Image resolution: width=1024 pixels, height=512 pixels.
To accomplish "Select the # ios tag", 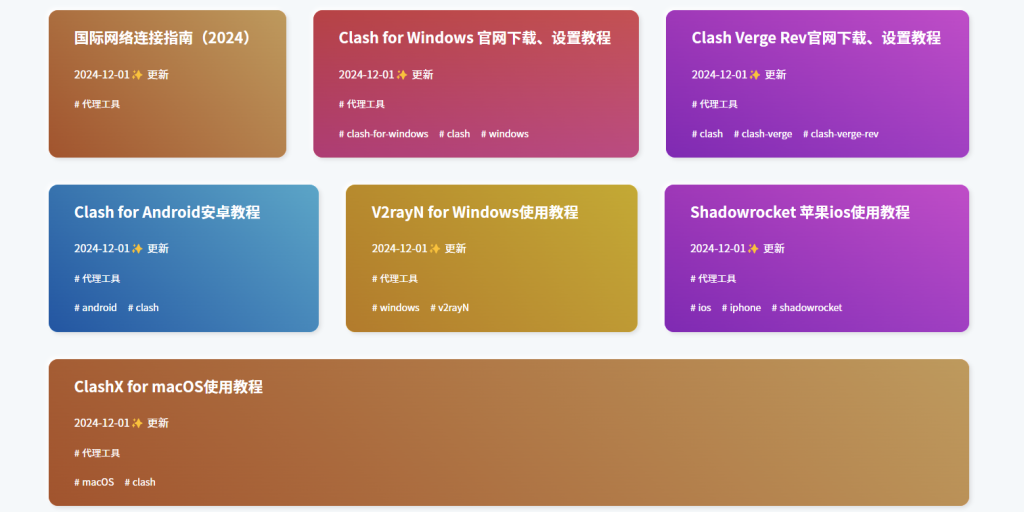I will 700,308.
